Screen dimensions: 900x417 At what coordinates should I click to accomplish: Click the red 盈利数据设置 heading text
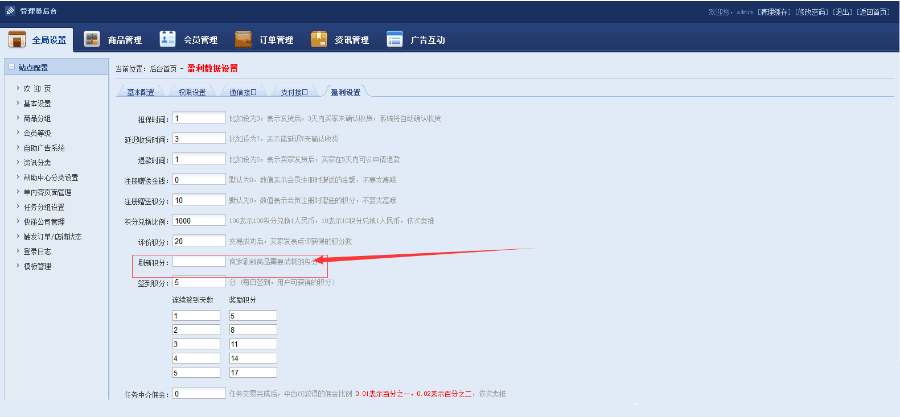tap(212, 68)
